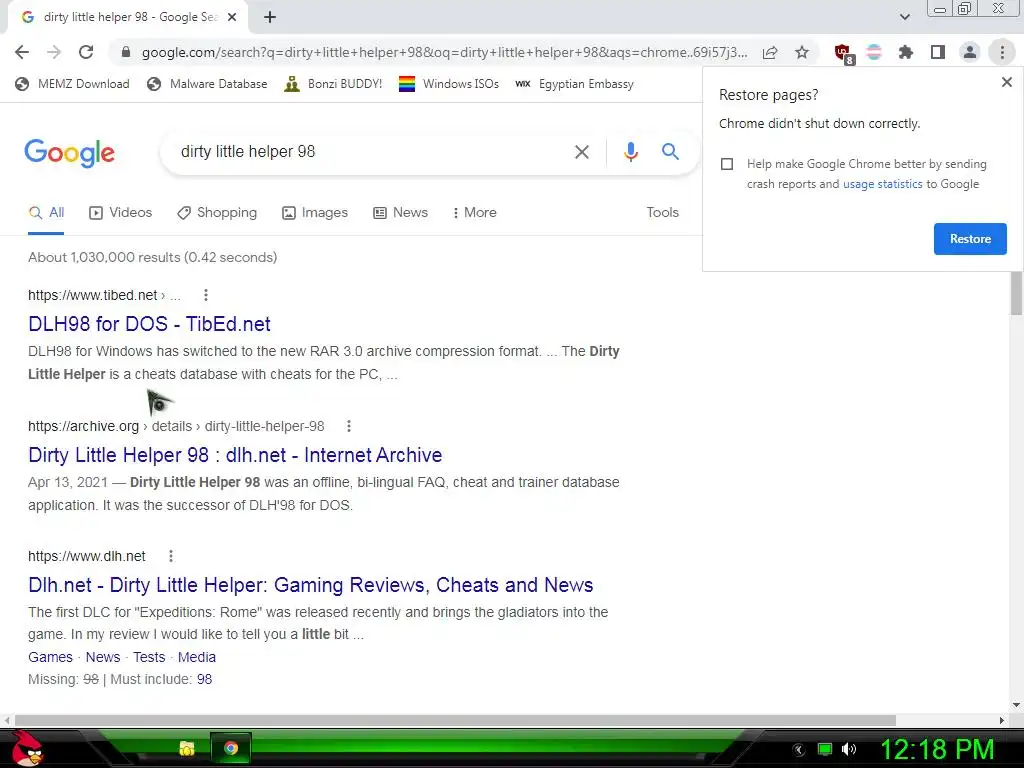Screen dimensions: 1024x768
Task: Open the Angry Birds start button
Action: coord(28,748)
